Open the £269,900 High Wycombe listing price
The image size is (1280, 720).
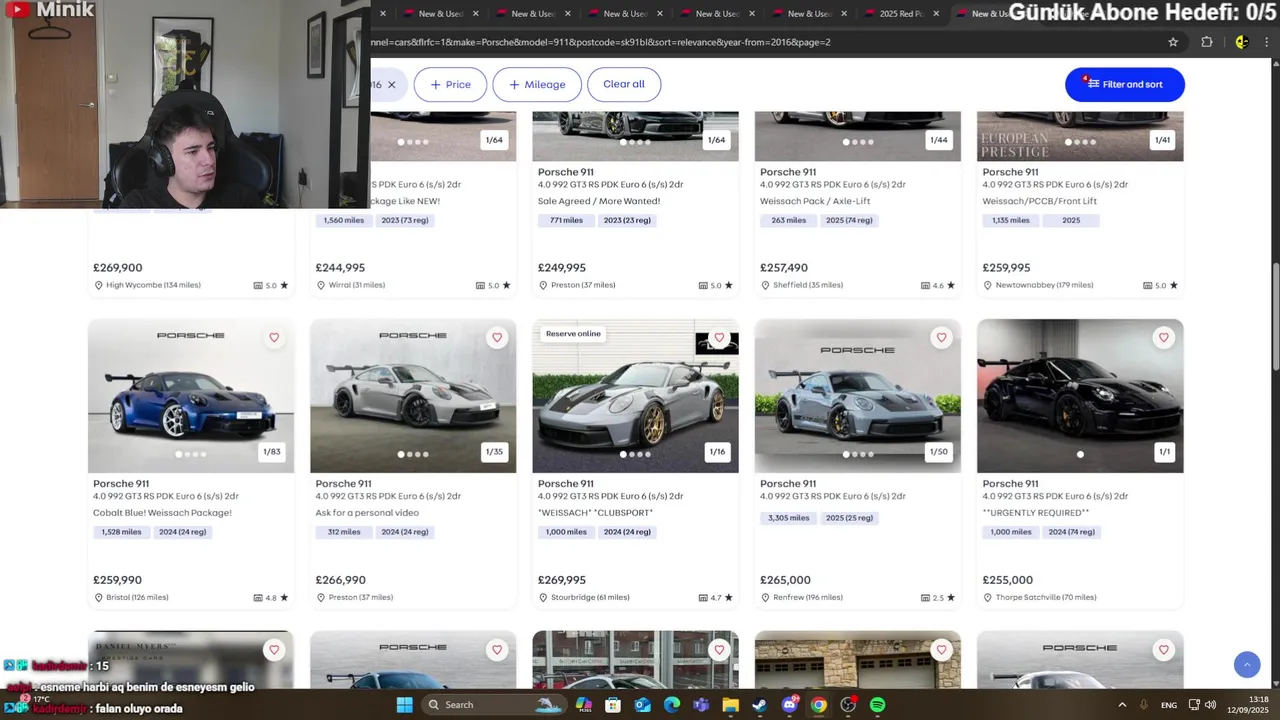coord(118,268)
